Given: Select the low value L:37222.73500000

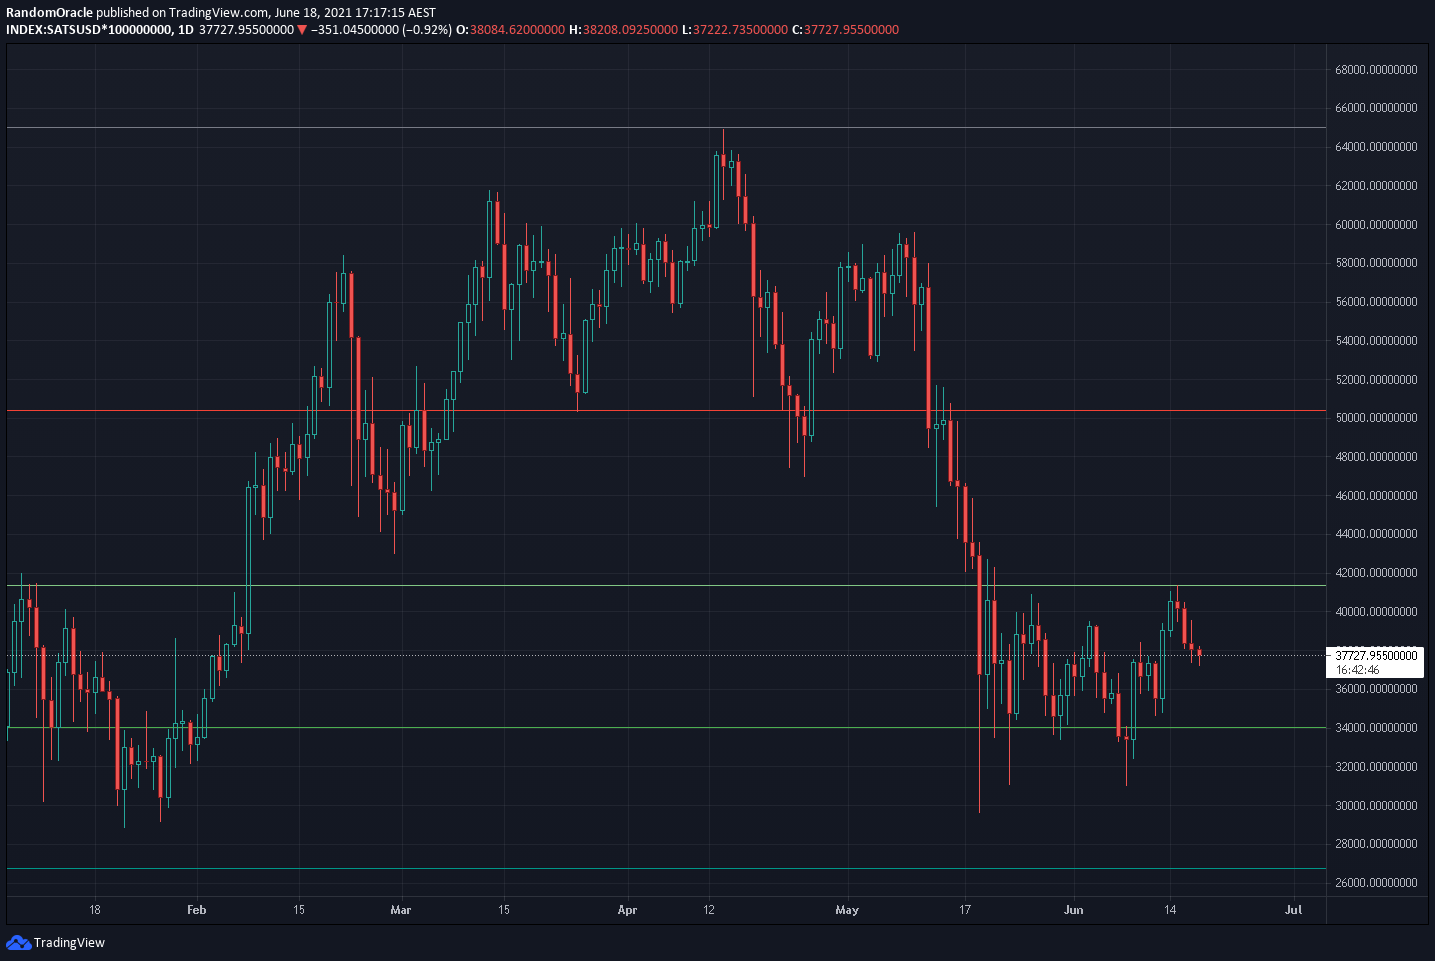Looking at the screenshot, I should click(x=735, y=30).
